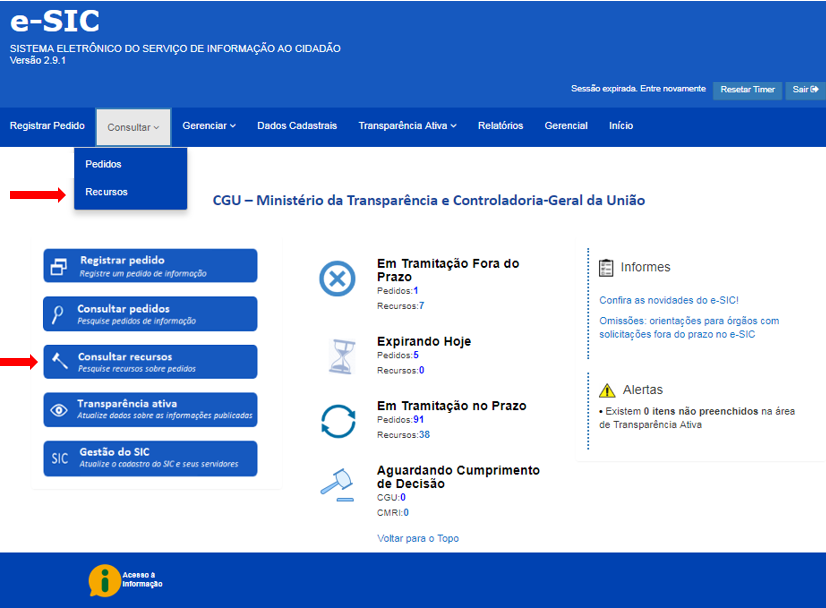Open the Gestão do SIC button

click(150, 458)
